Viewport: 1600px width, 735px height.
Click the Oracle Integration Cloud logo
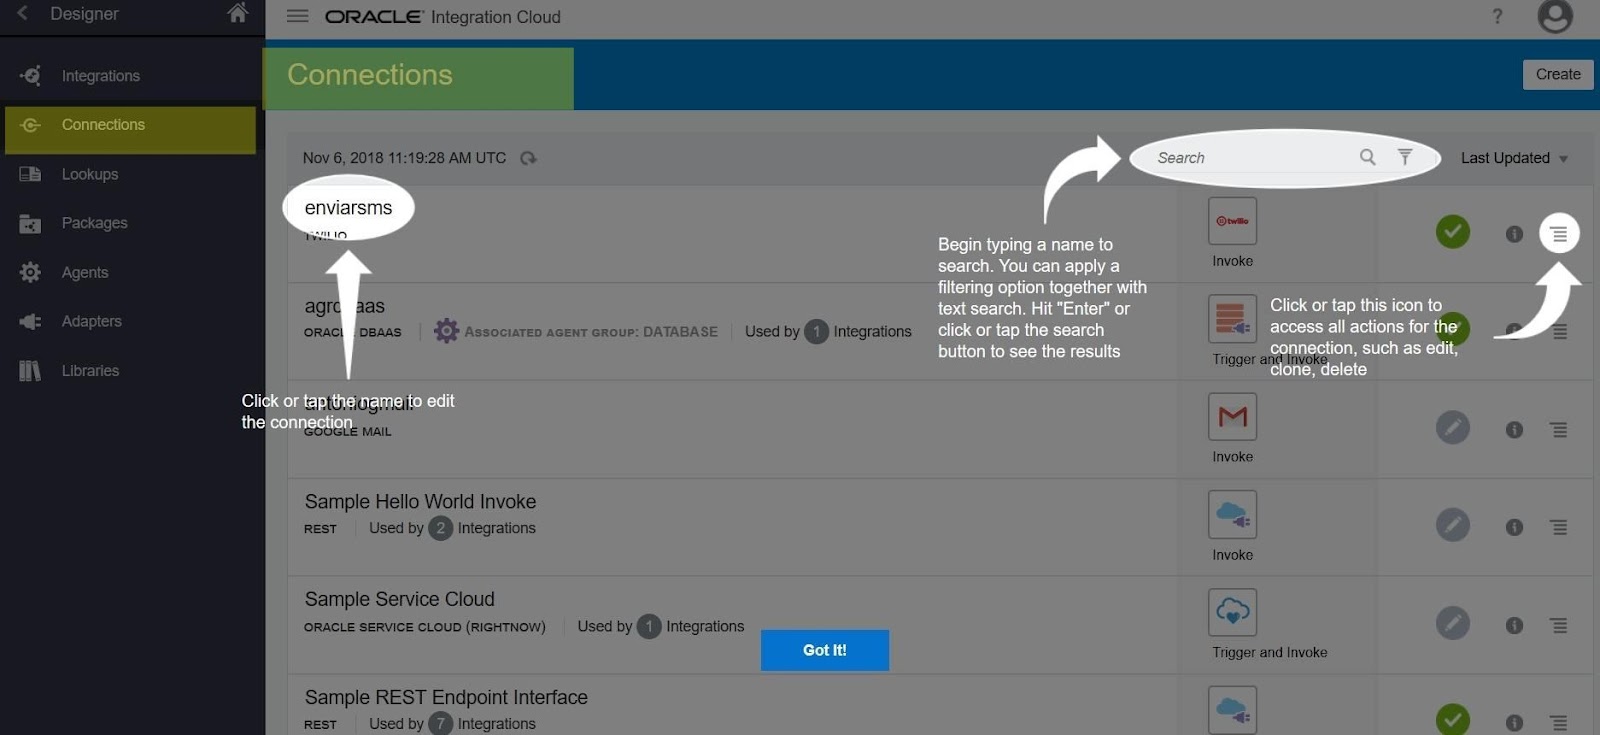tap(442, 17)
